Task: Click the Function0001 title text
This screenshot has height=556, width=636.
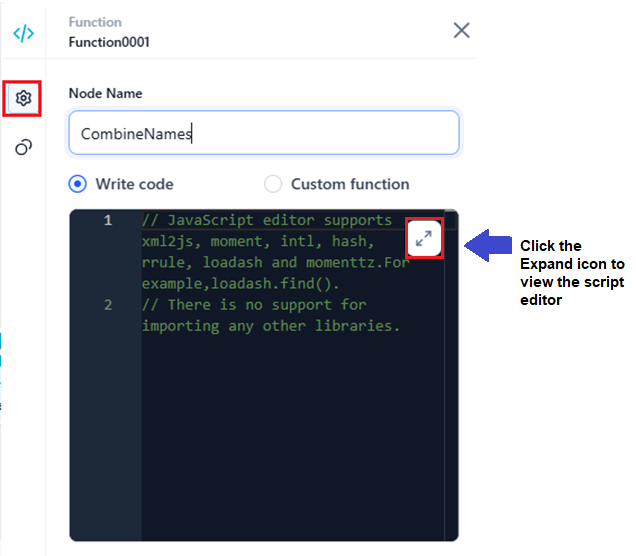Action: coord(109,42)
